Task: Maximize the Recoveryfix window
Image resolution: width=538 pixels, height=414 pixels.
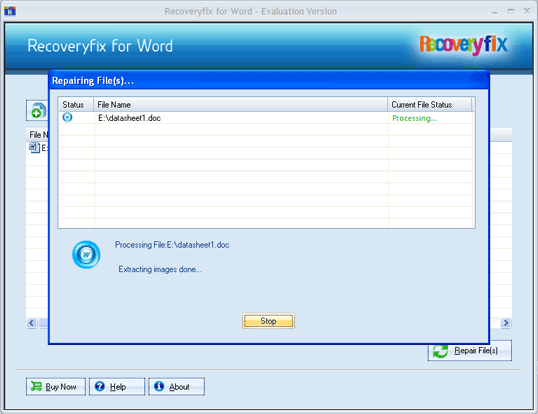Action: click(511, 12)
